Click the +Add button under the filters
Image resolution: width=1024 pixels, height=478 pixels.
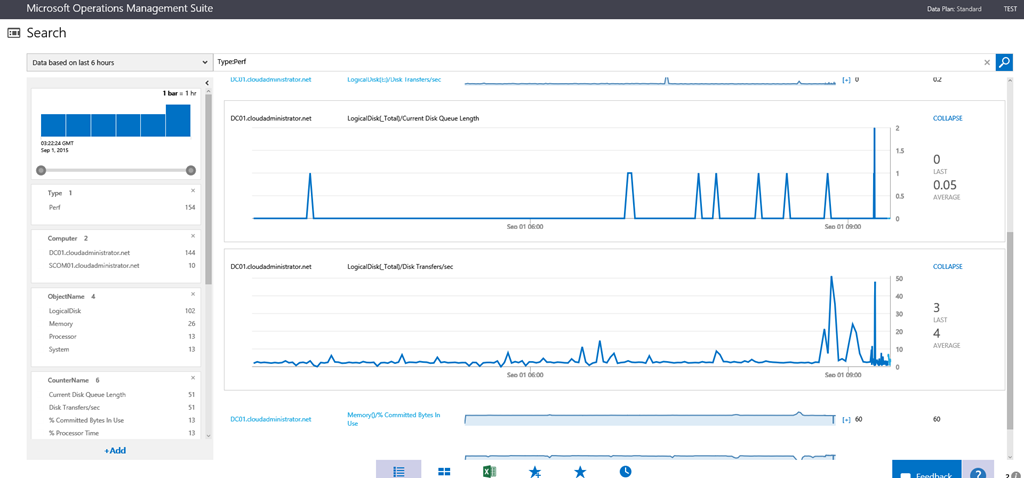click(x=115, y=451)
